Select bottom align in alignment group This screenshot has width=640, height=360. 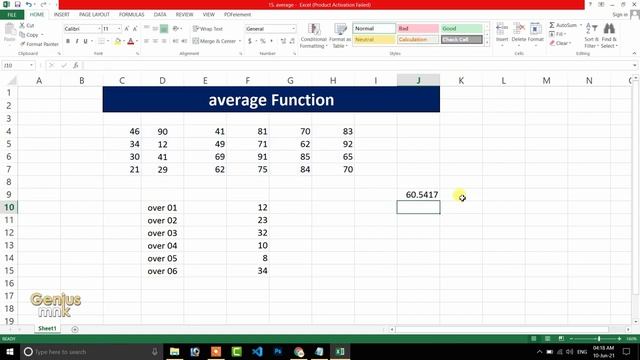pyautogui.click(x=164, y=29)
